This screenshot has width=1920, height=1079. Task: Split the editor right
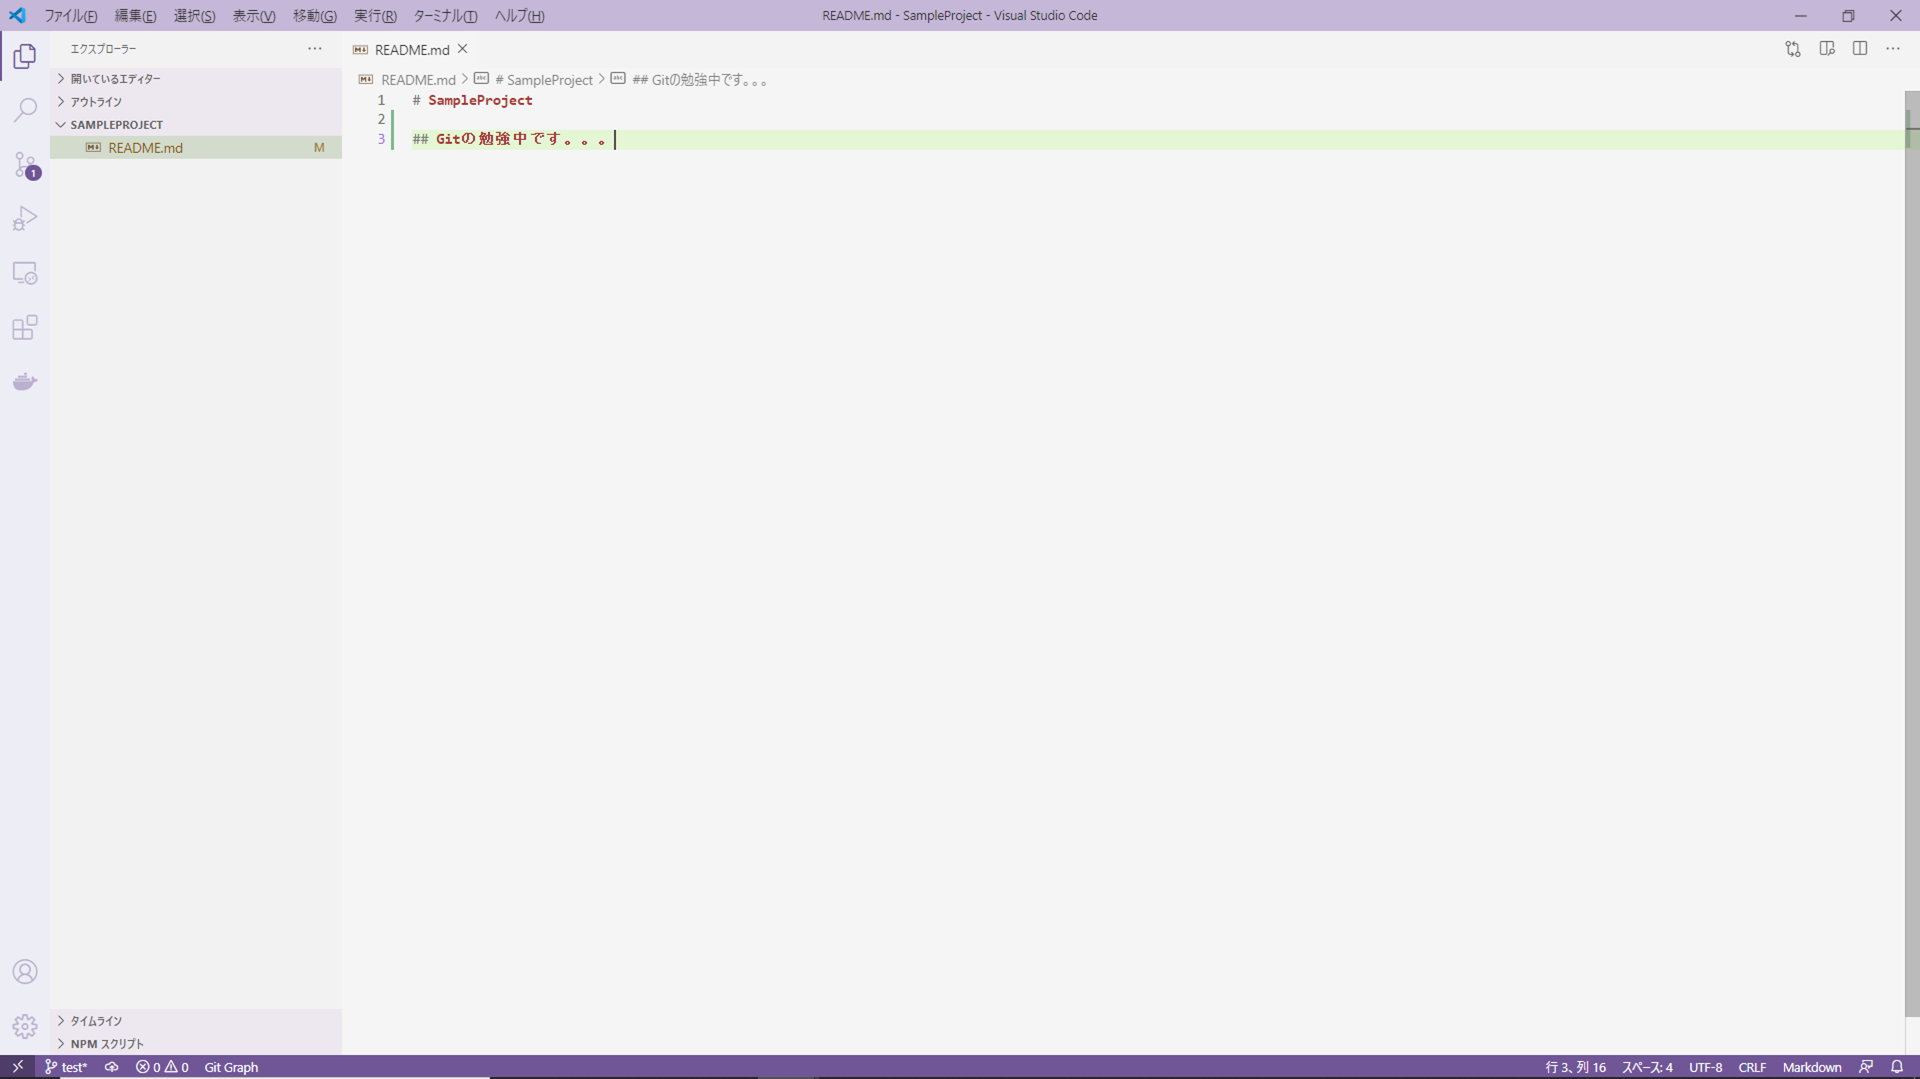click(1860, 49)
